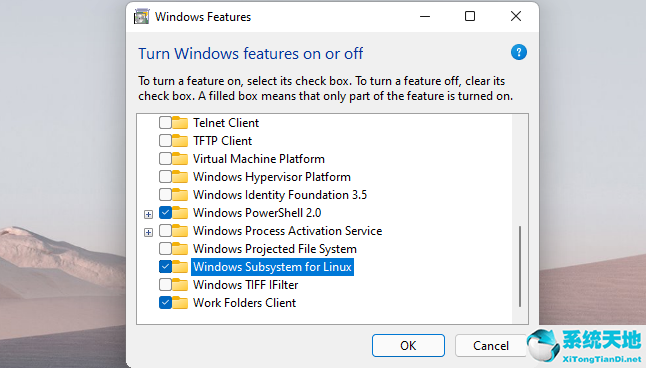Viewport: 646px width, 368px height.
Task: Maximize the Windows Features dialog
Action: (470, 16)
